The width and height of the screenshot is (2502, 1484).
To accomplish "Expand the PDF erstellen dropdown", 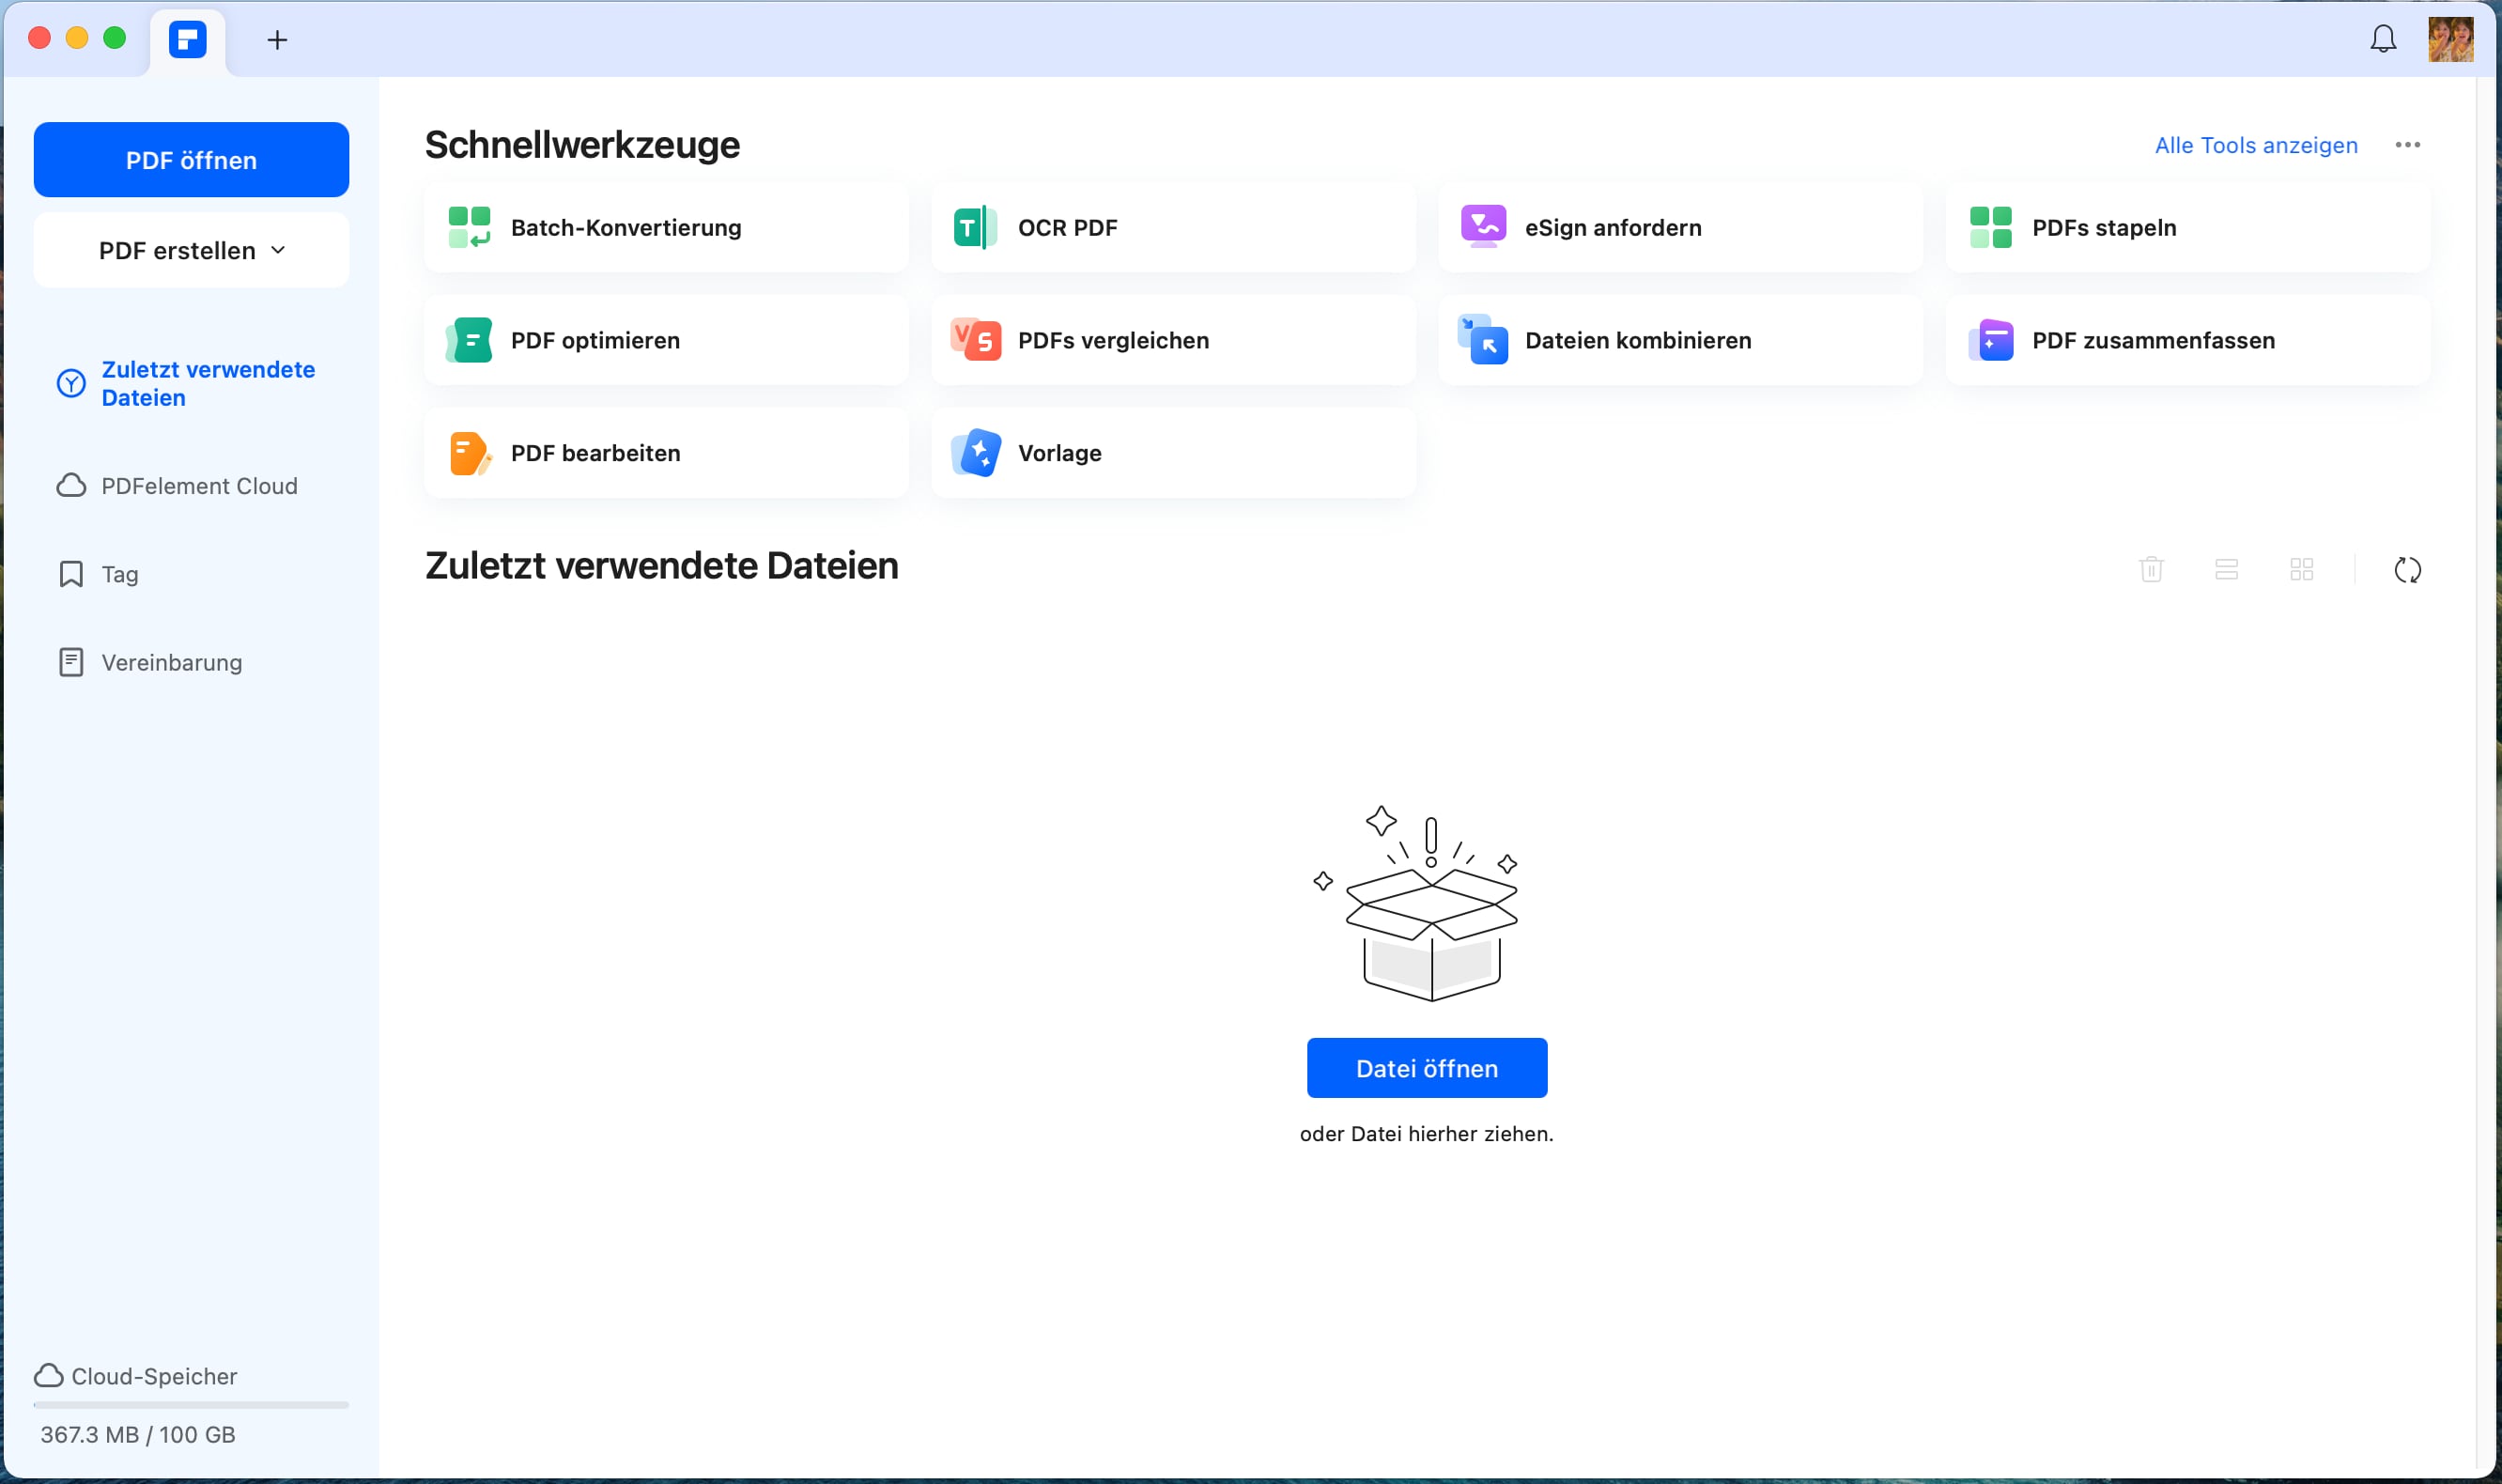I will pyautogui.click(x=191, y=250).
